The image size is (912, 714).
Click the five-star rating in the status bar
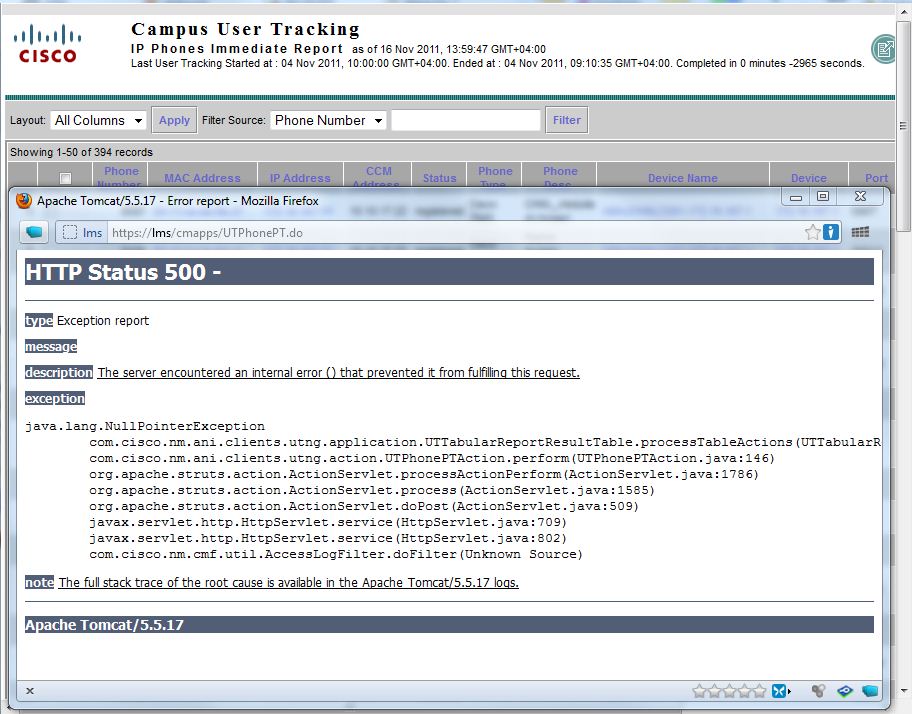click(729, 691)
